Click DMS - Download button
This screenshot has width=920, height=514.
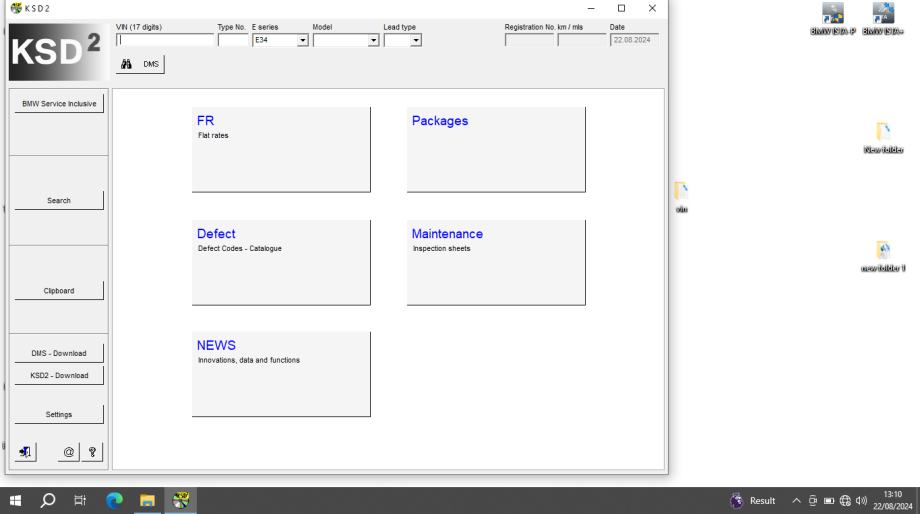pyautogui.click(x=59, y=353)
